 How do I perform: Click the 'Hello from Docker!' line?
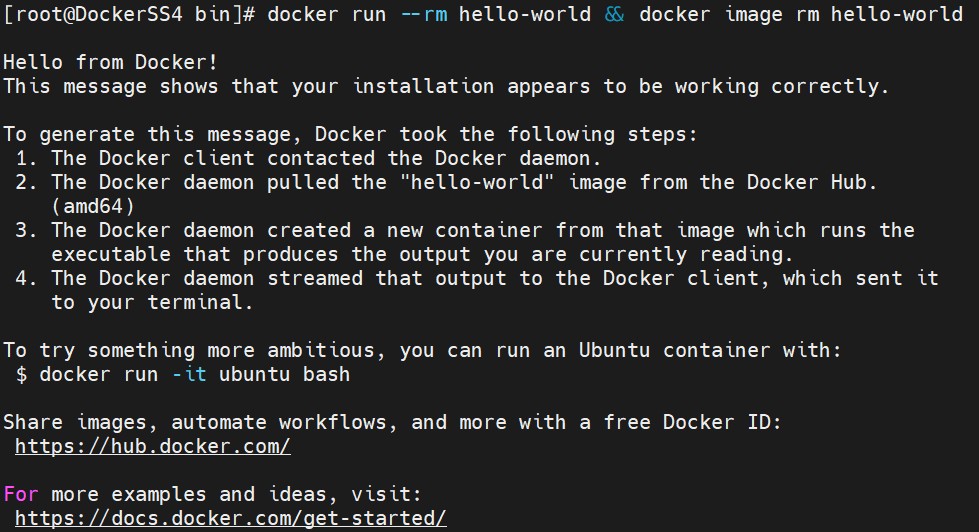tap(111, 62)
